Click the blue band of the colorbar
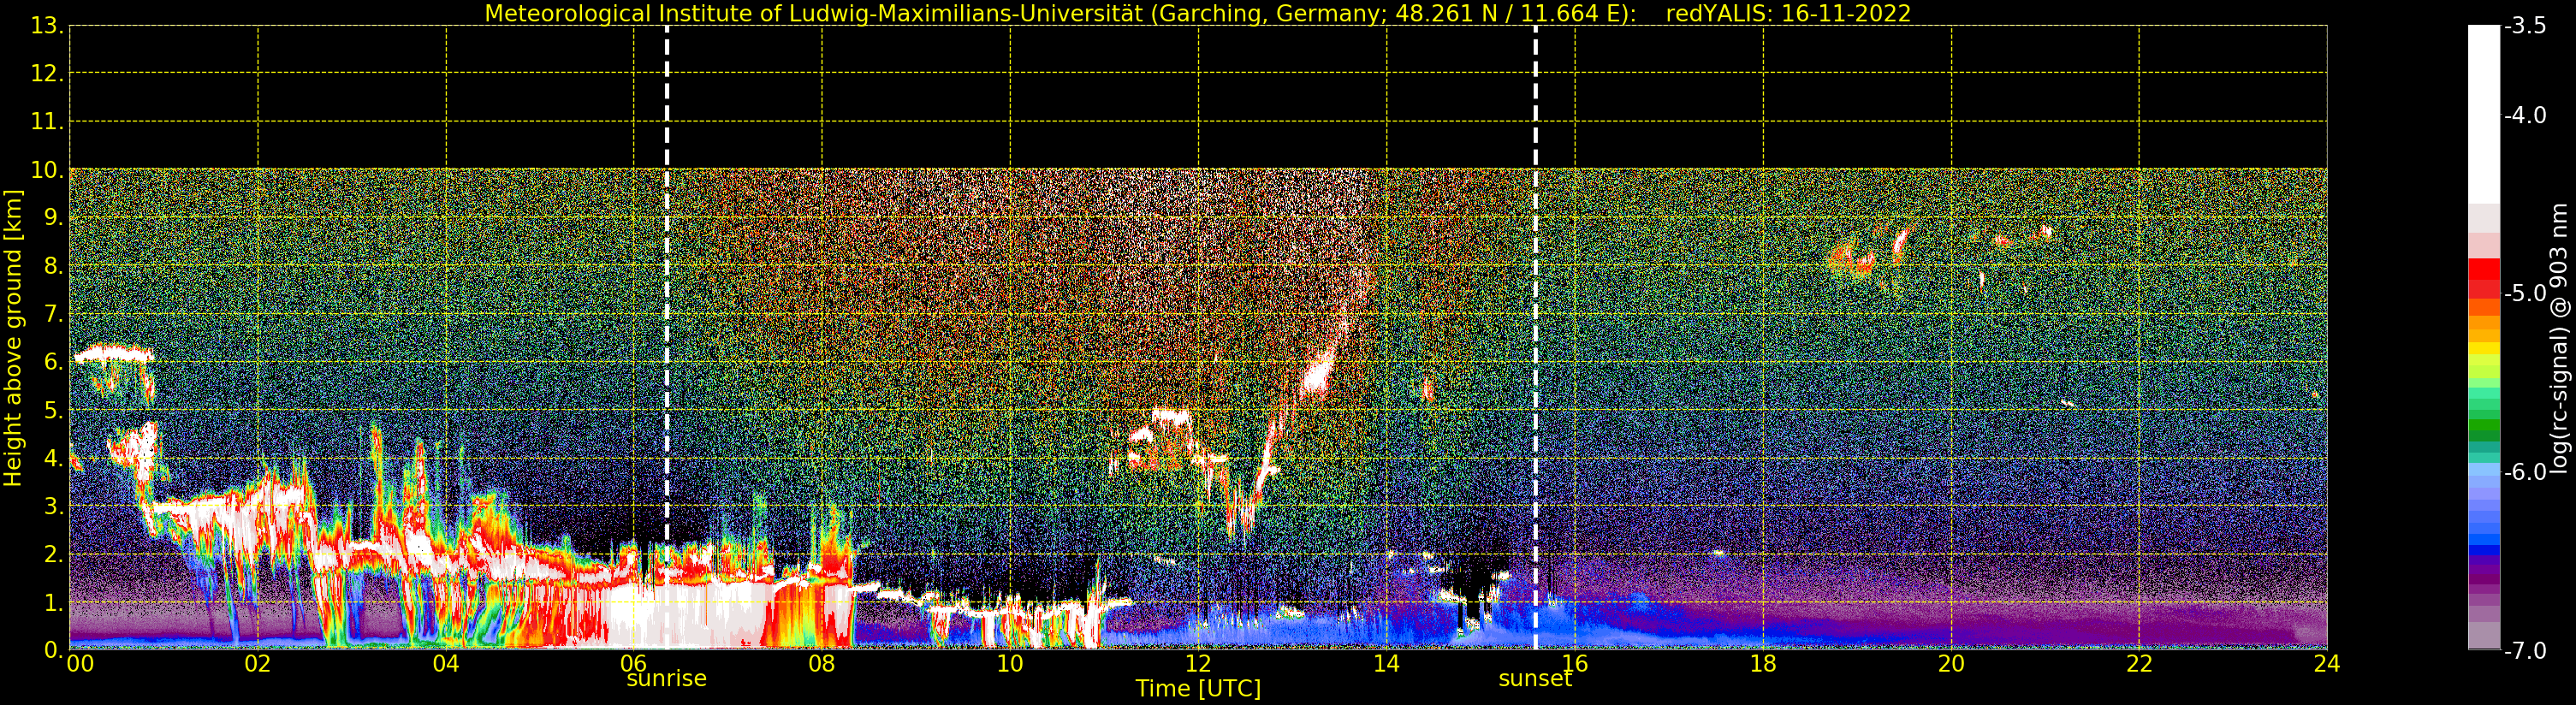 [2484, 549]
